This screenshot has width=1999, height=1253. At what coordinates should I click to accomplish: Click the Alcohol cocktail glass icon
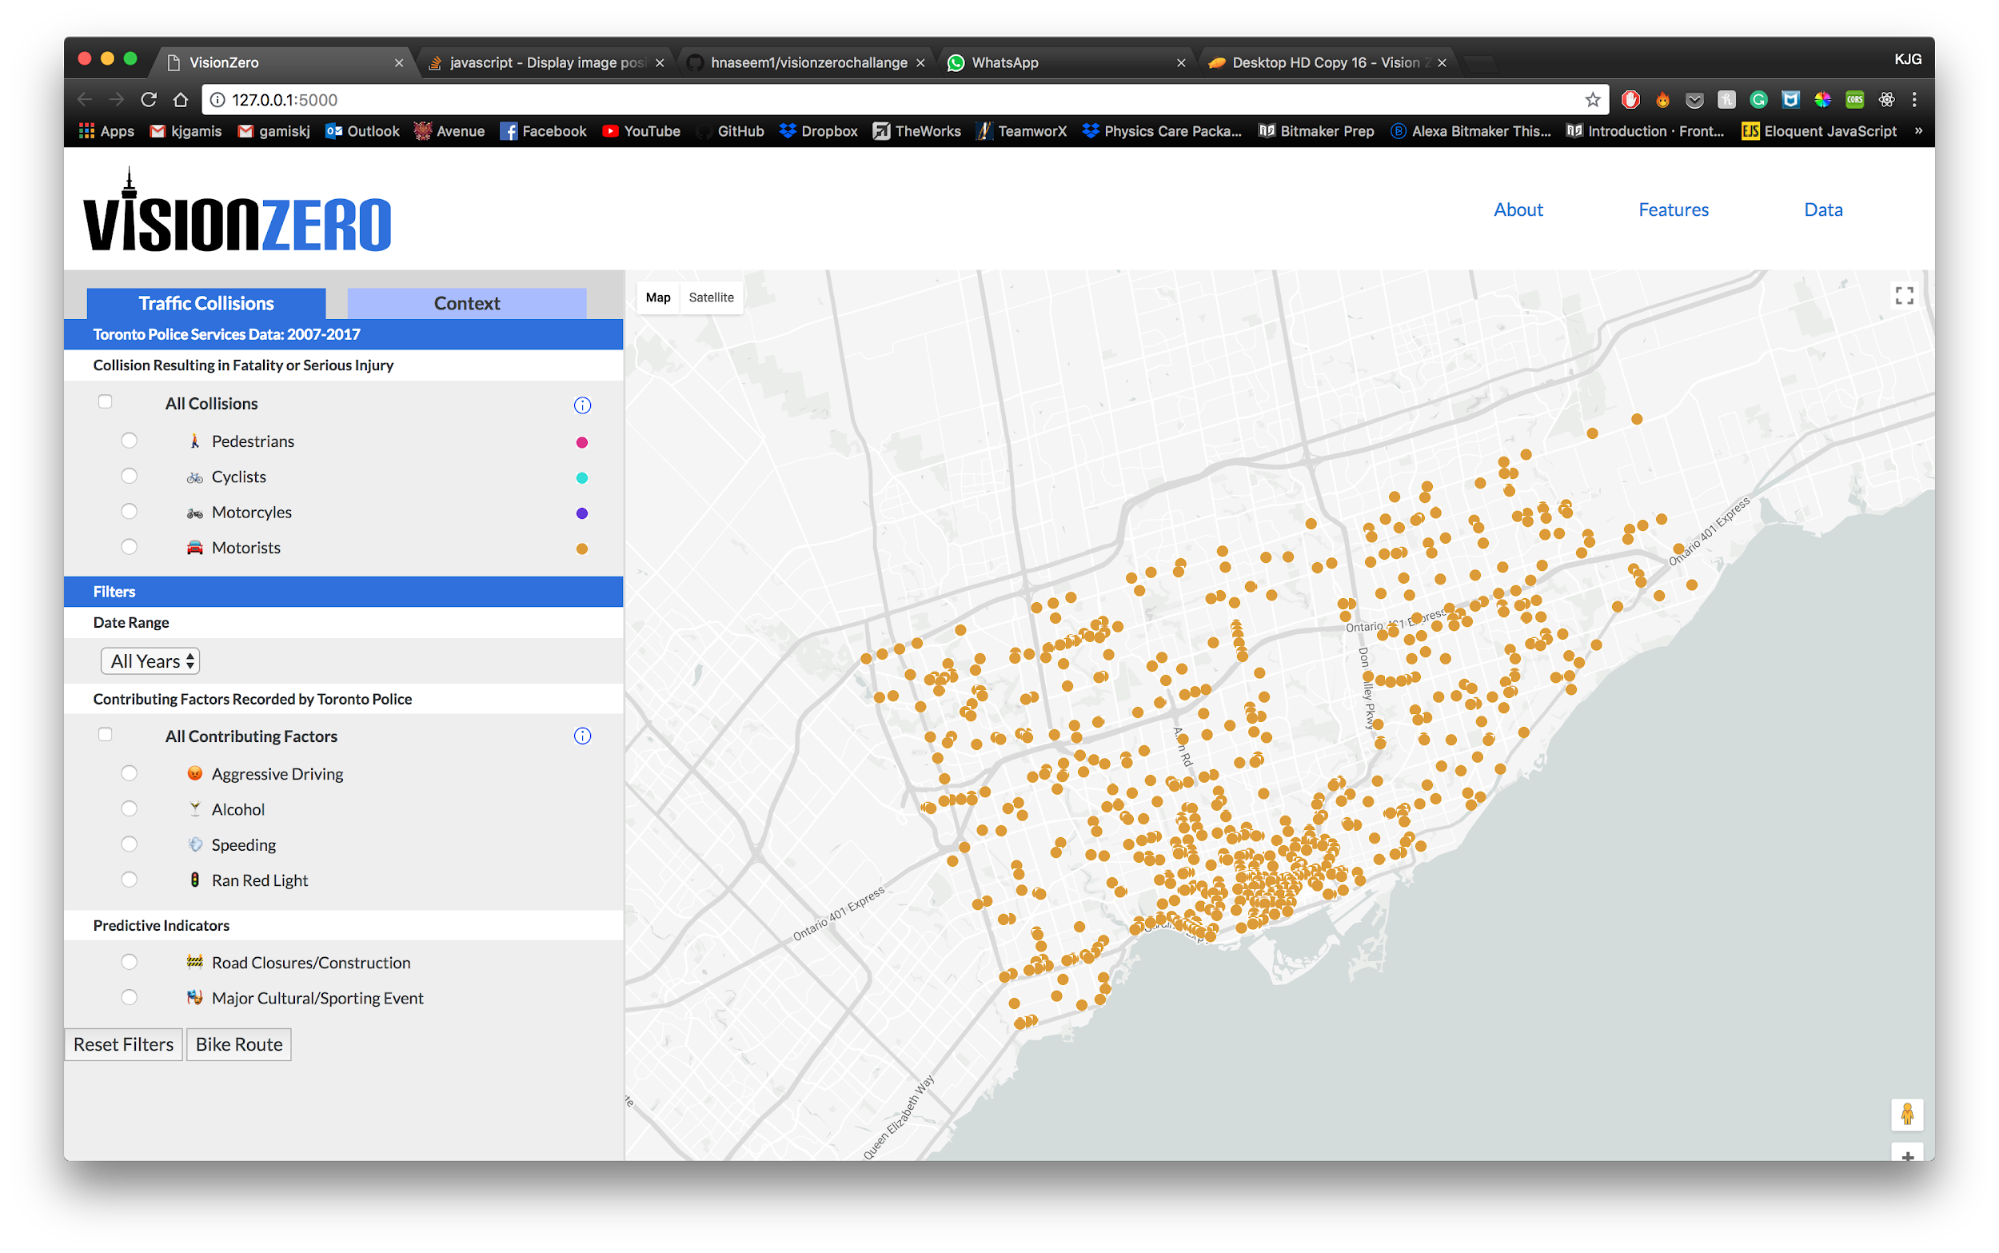pos(195,809)
